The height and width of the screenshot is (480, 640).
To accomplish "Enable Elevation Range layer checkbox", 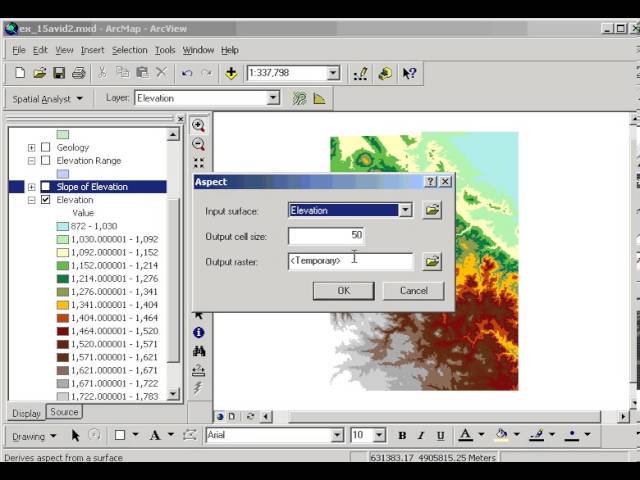I will tap(46, 160).
